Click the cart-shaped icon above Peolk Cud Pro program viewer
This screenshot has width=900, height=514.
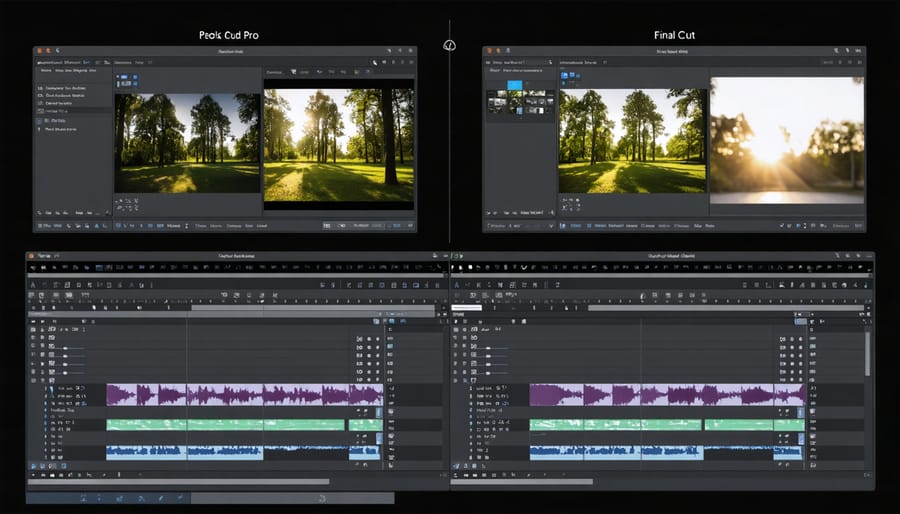pyautogui.click(x=293, y=72)
